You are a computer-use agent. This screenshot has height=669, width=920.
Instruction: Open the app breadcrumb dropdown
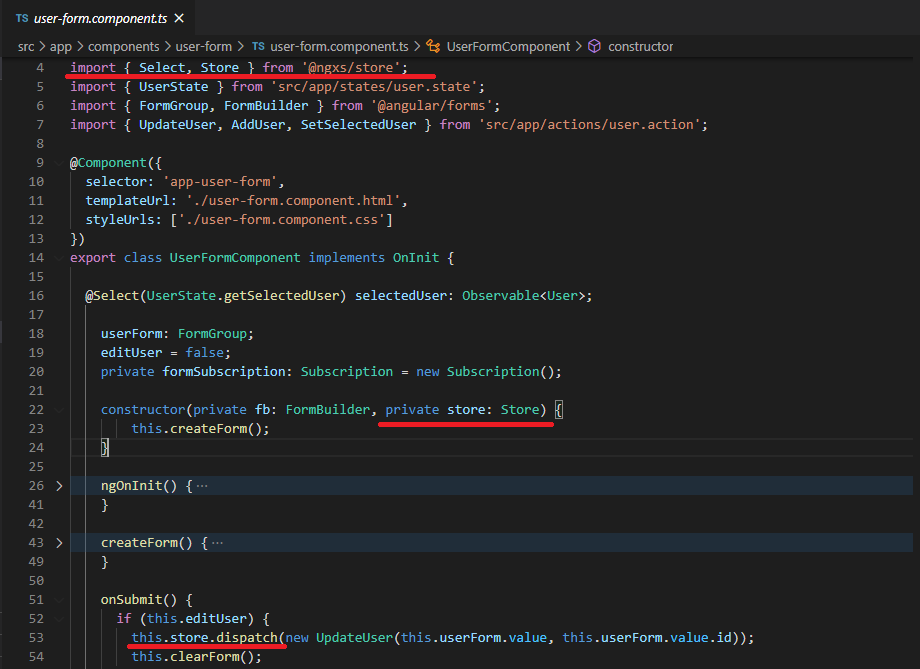[59, 45]
